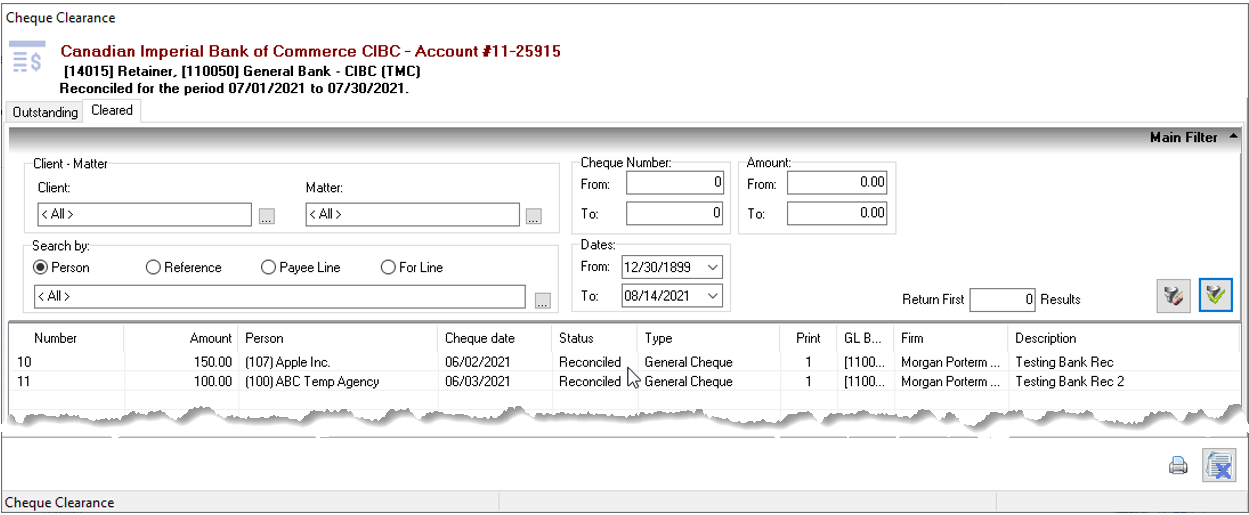Screen dimensions: 1249x515
Task: Select the Reference radio button
Action: coord(184,267)
